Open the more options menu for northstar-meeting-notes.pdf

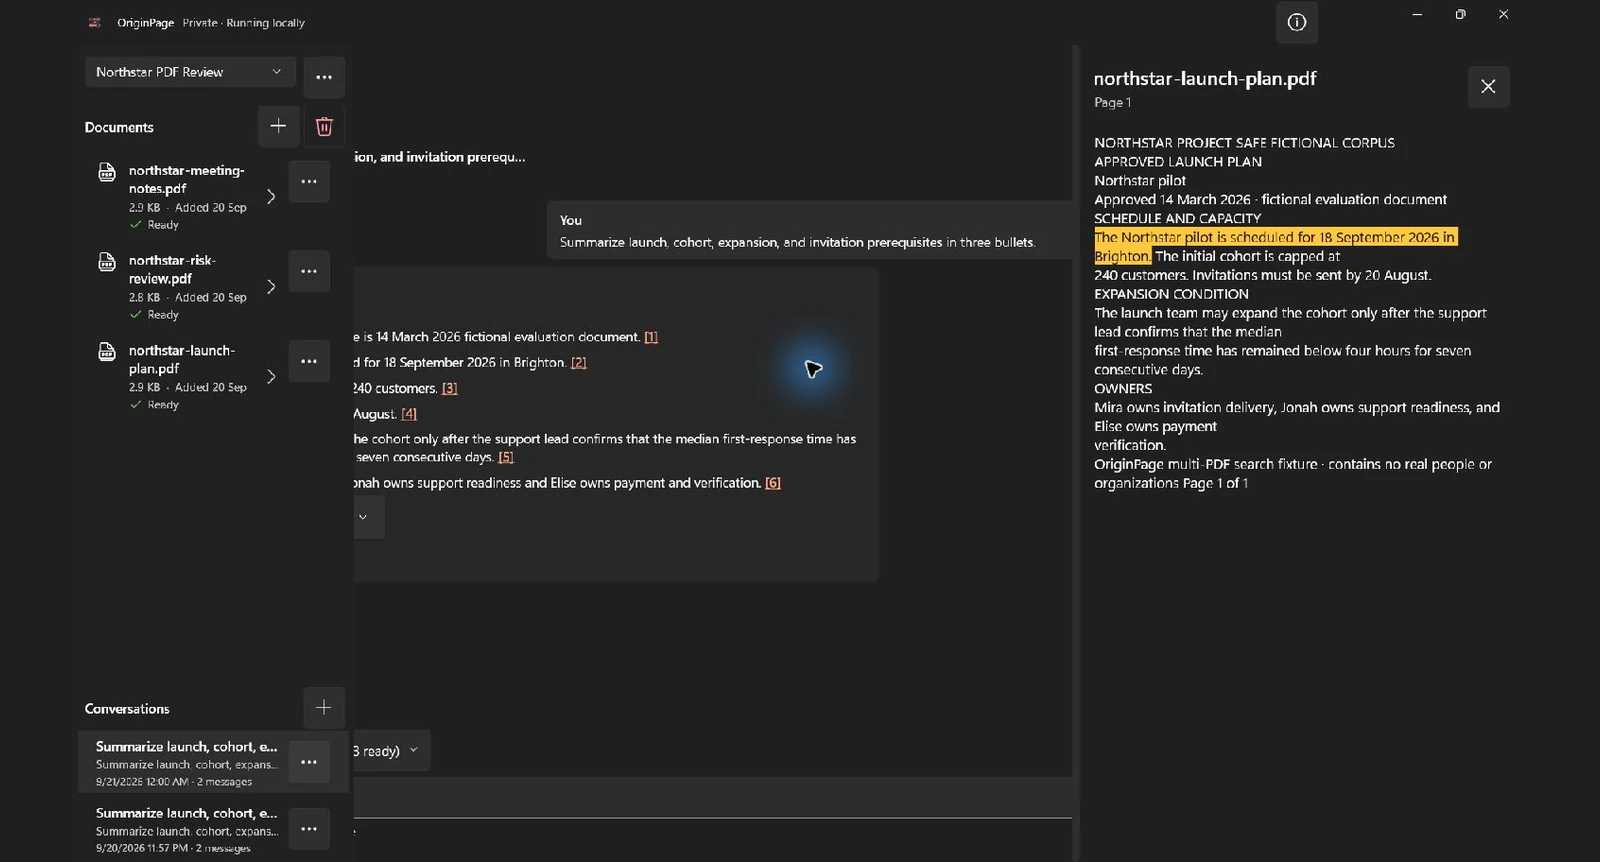coord(309,181)
